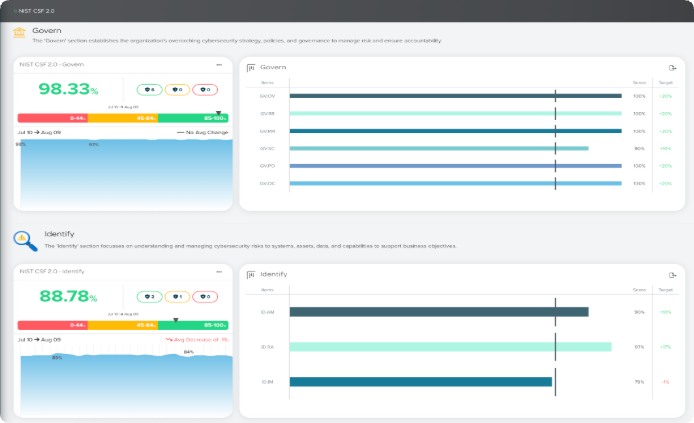The image size is (694, 423).
Task: Click the ID.IM row label
Action: tap(267, 382)
